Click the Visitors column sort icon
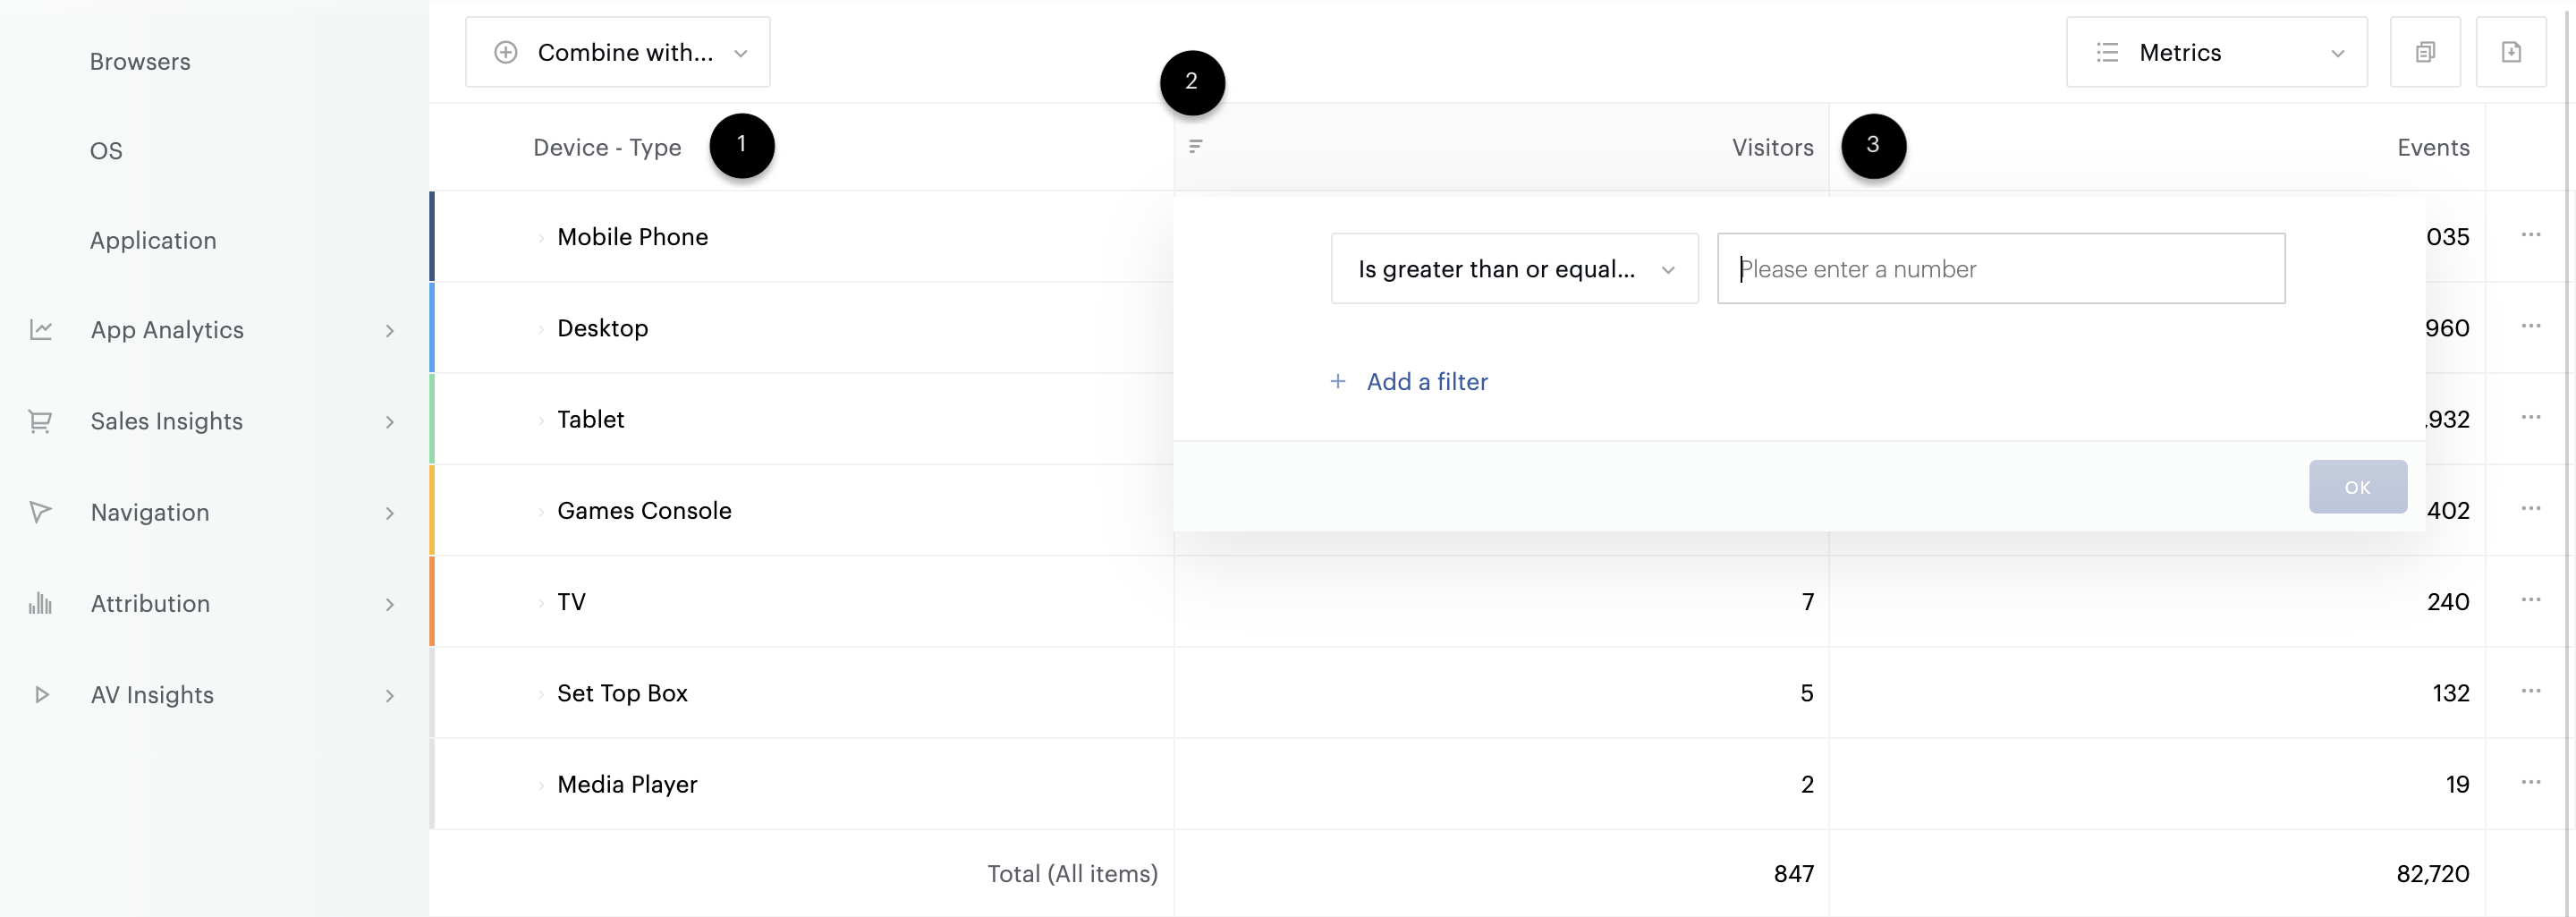This screenshot has width=2576, height=917. 1195,147
